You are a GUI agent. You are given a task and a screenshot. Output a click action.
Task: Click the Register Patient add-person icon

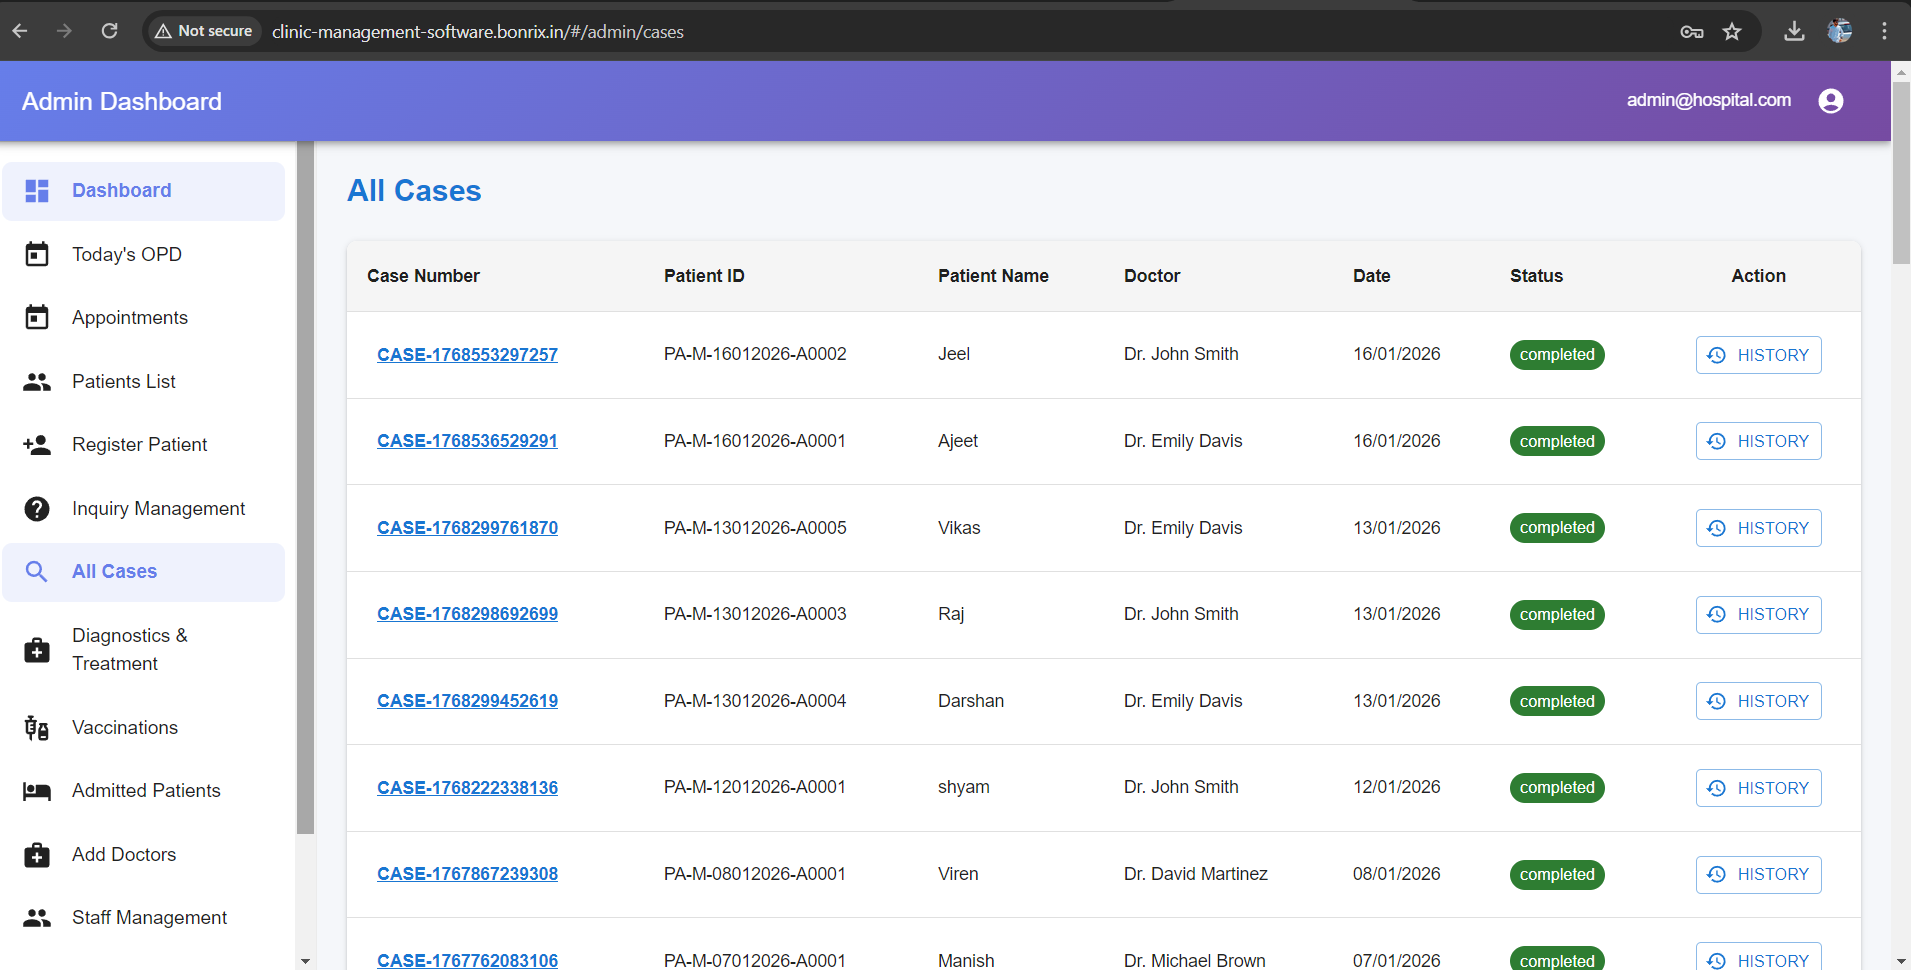[37, 445]
